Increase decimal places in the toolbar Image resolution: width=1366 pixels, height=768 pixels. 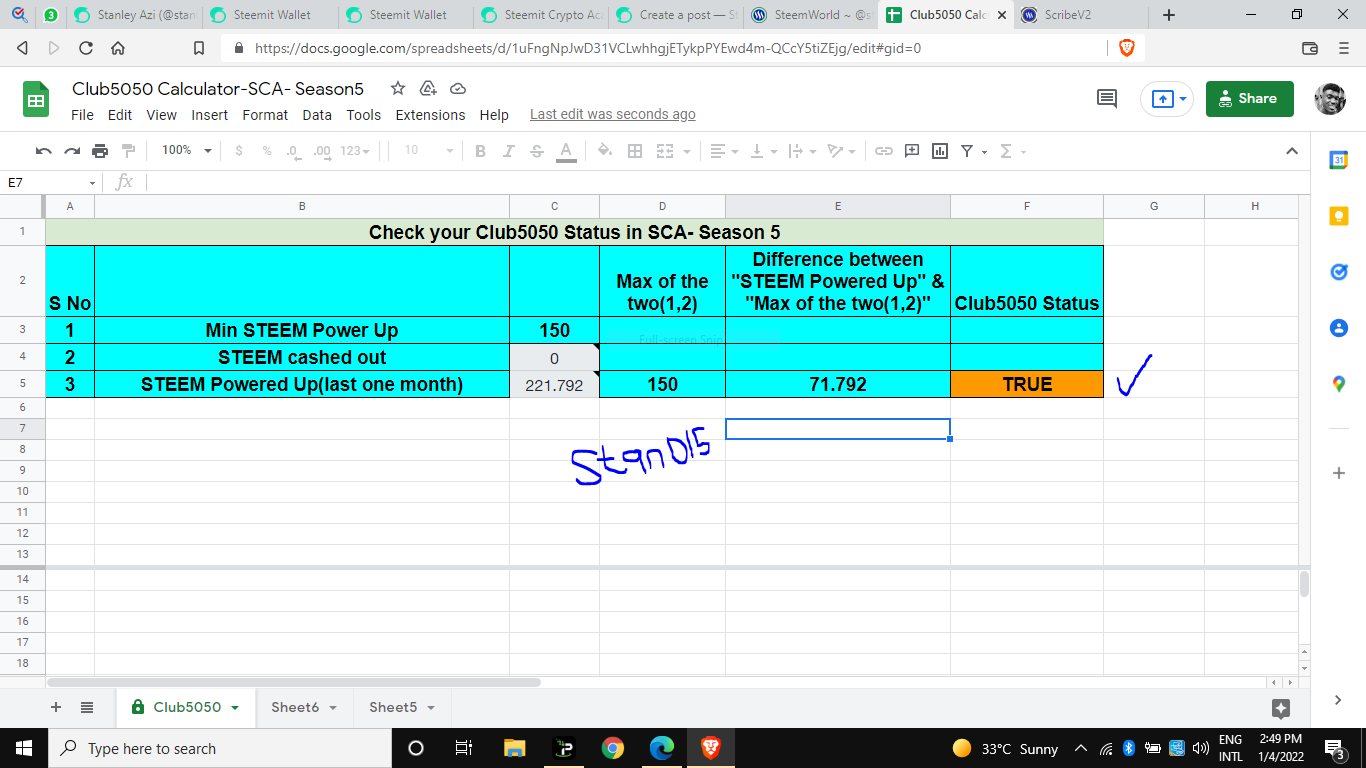click(322, 151)
